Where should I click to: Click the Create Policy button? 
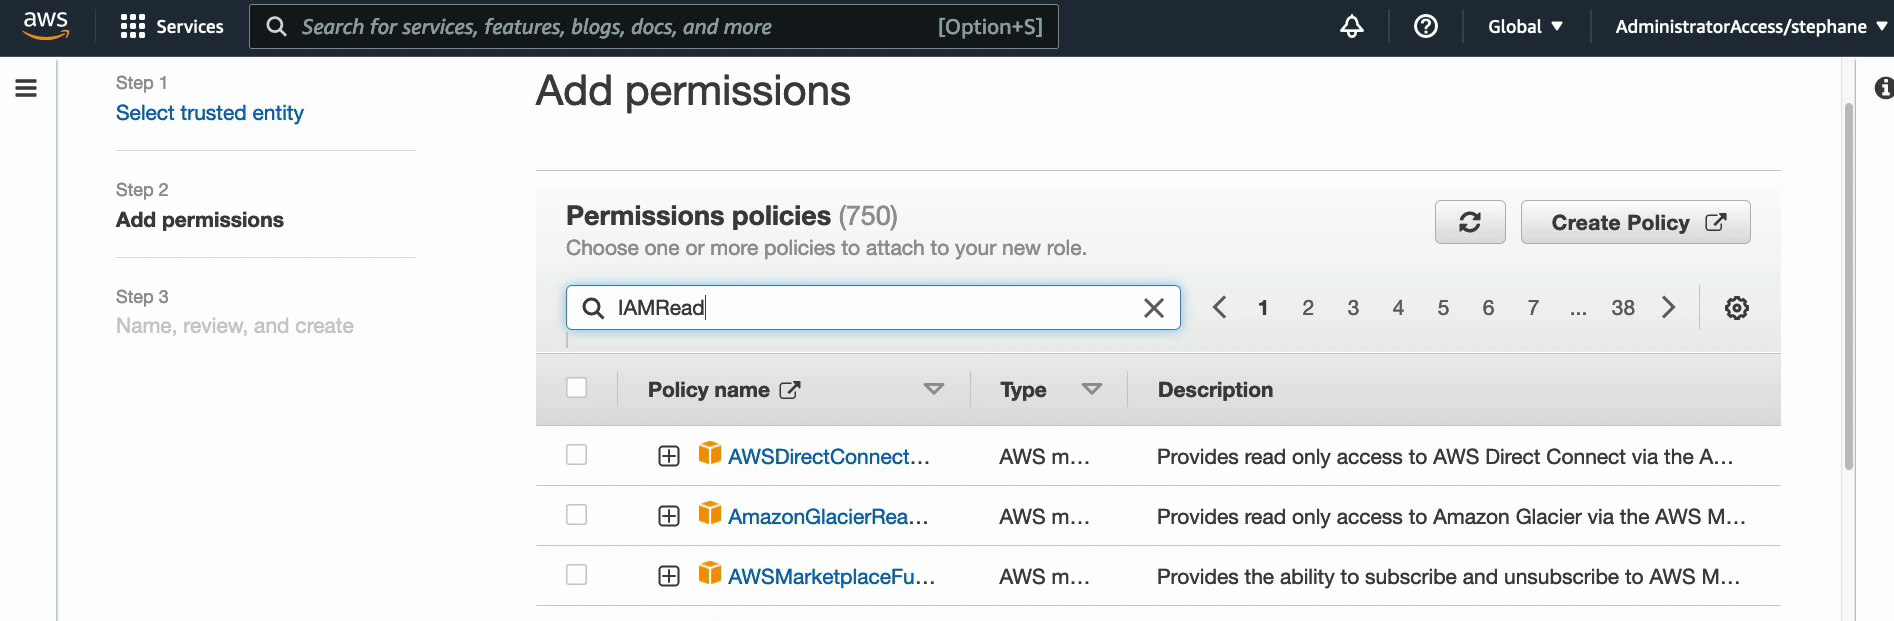coord(1636,222)
